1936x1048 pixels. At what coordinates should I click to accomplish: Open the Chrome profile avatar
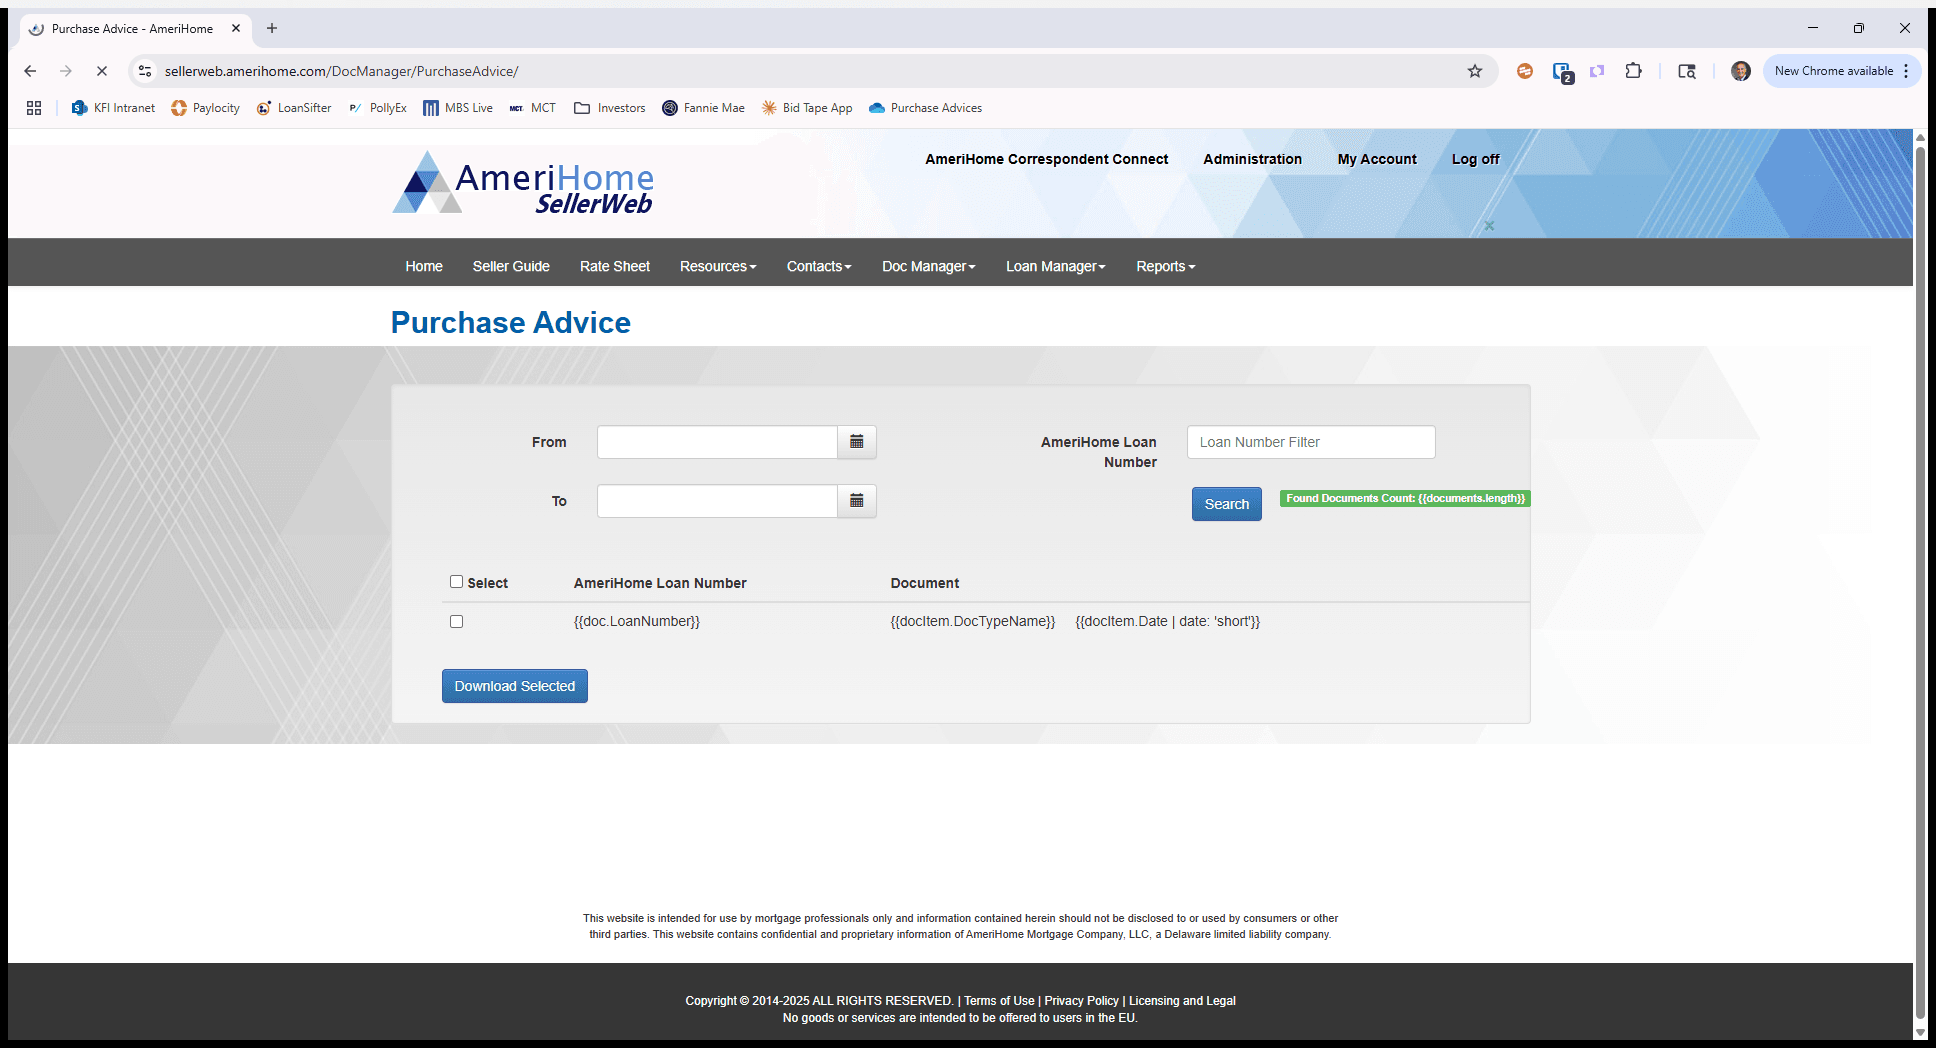click(1741, 71)
